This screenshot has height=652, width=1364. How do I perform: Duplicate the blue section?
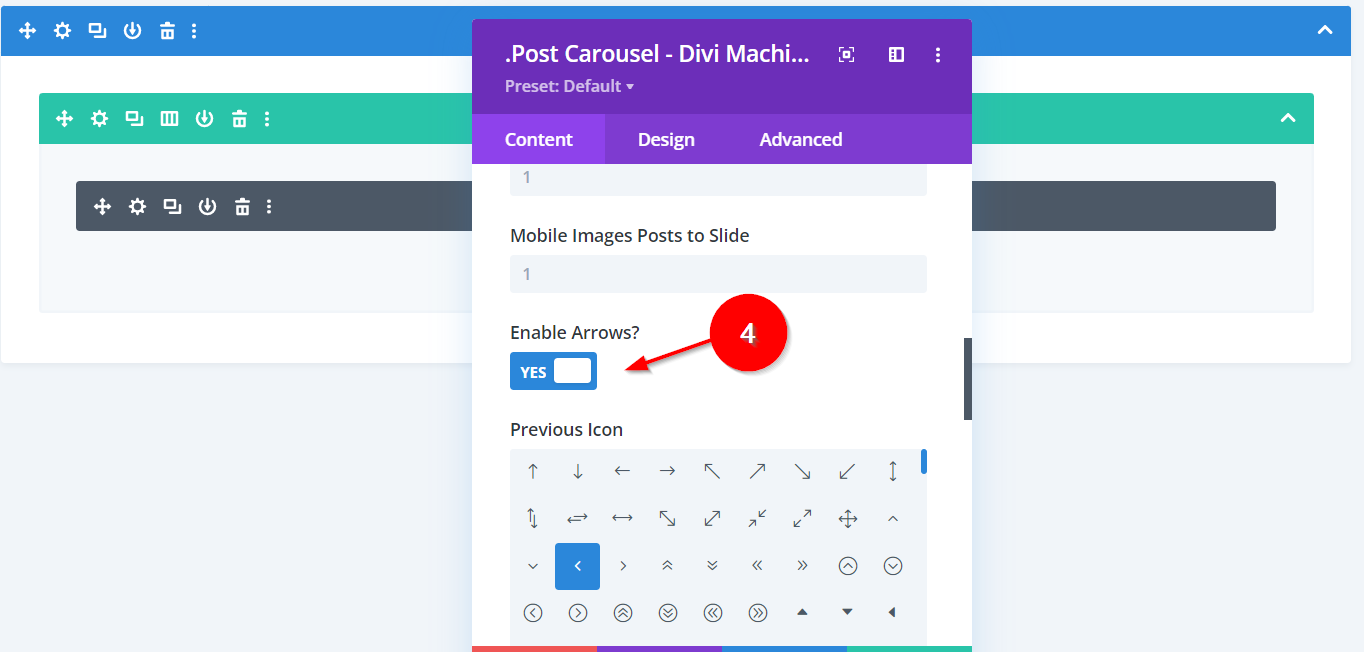(x=97, y=31)
